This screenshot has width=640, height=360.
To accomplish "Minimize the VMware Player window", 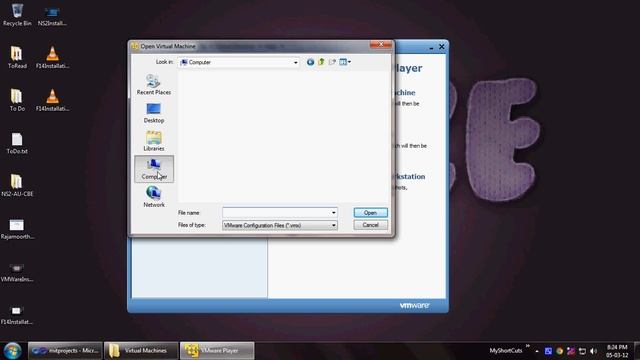I will tap(431, 47).
